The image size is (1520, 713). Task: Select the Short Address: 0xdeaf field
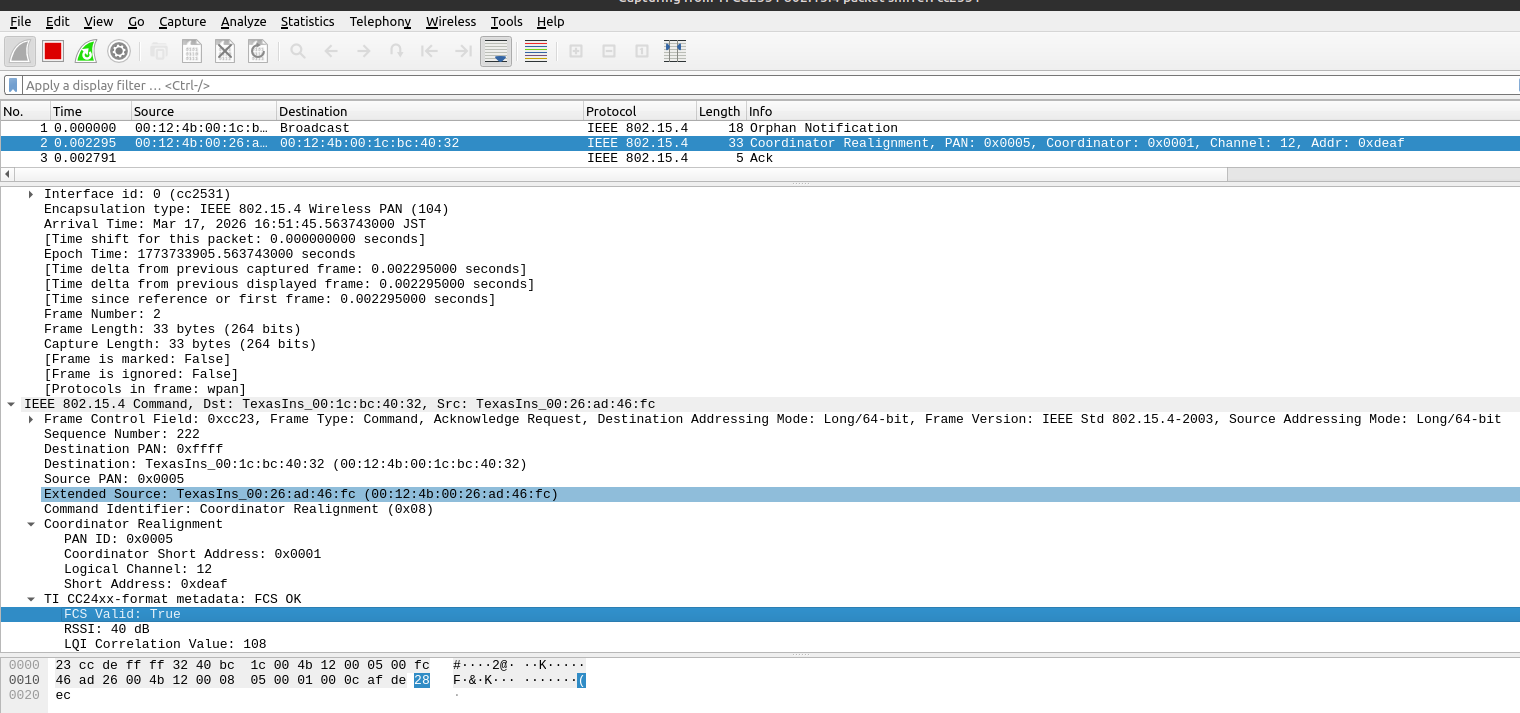146,584
